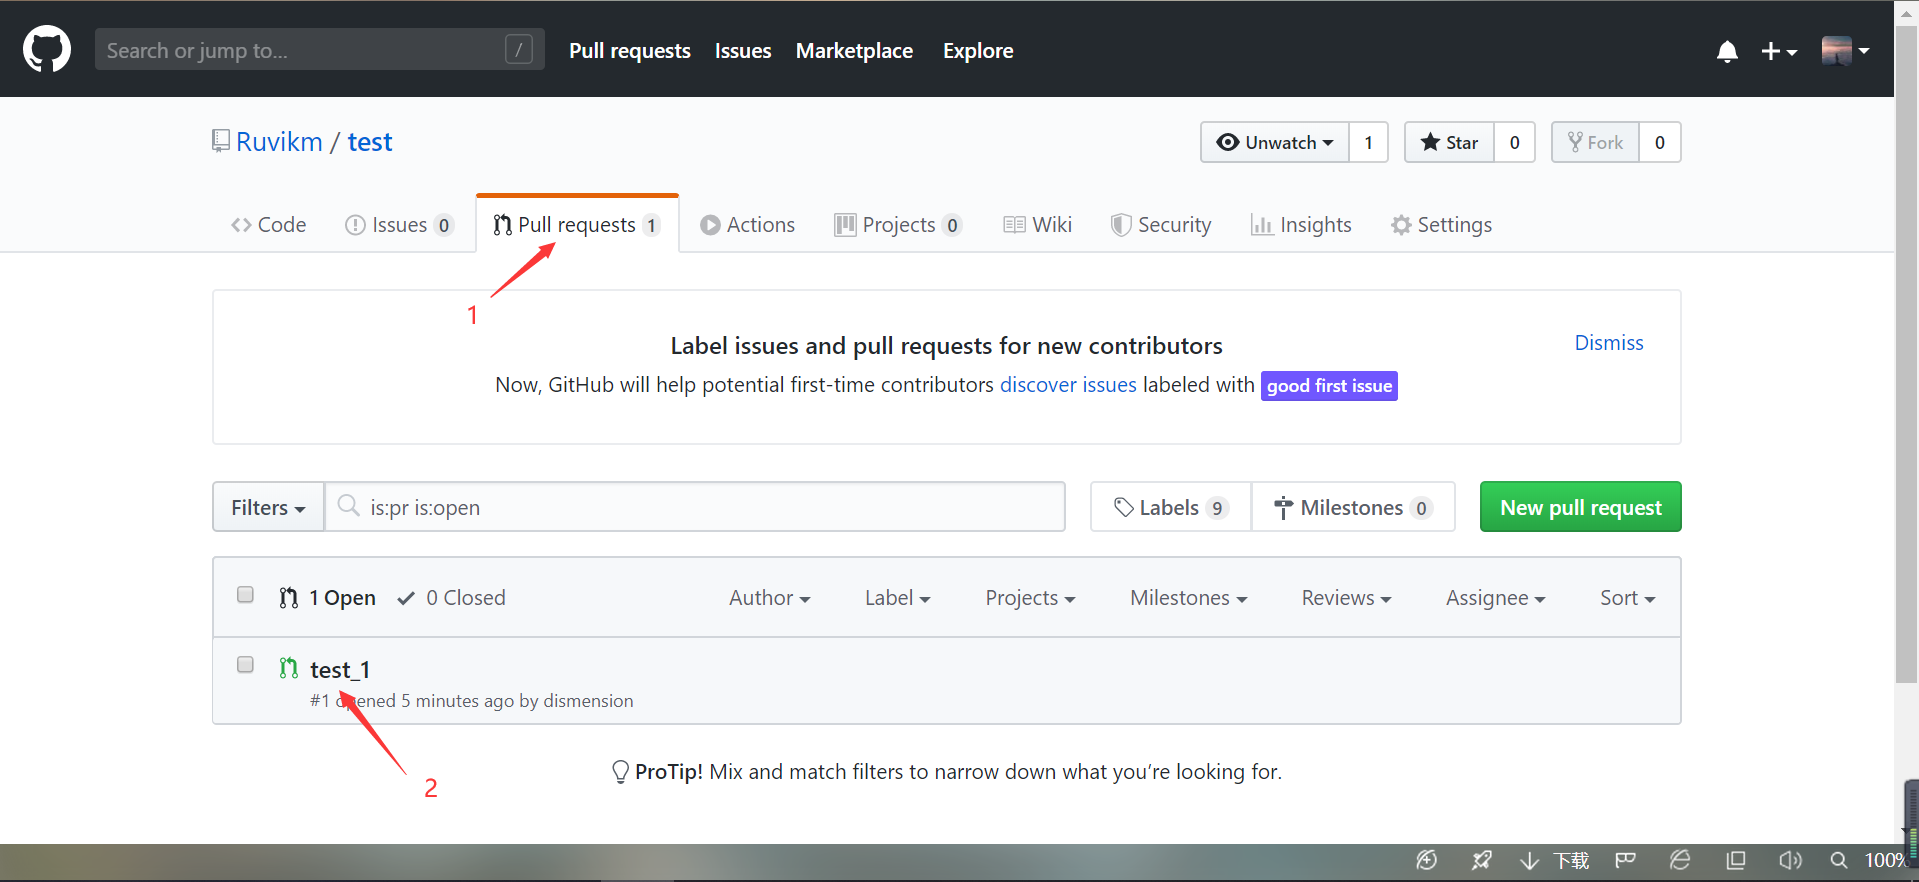This screenshot has width=1919, height=882.
Task: Expand the Unwatch dropdown
Action: (x=1274, y=142)
